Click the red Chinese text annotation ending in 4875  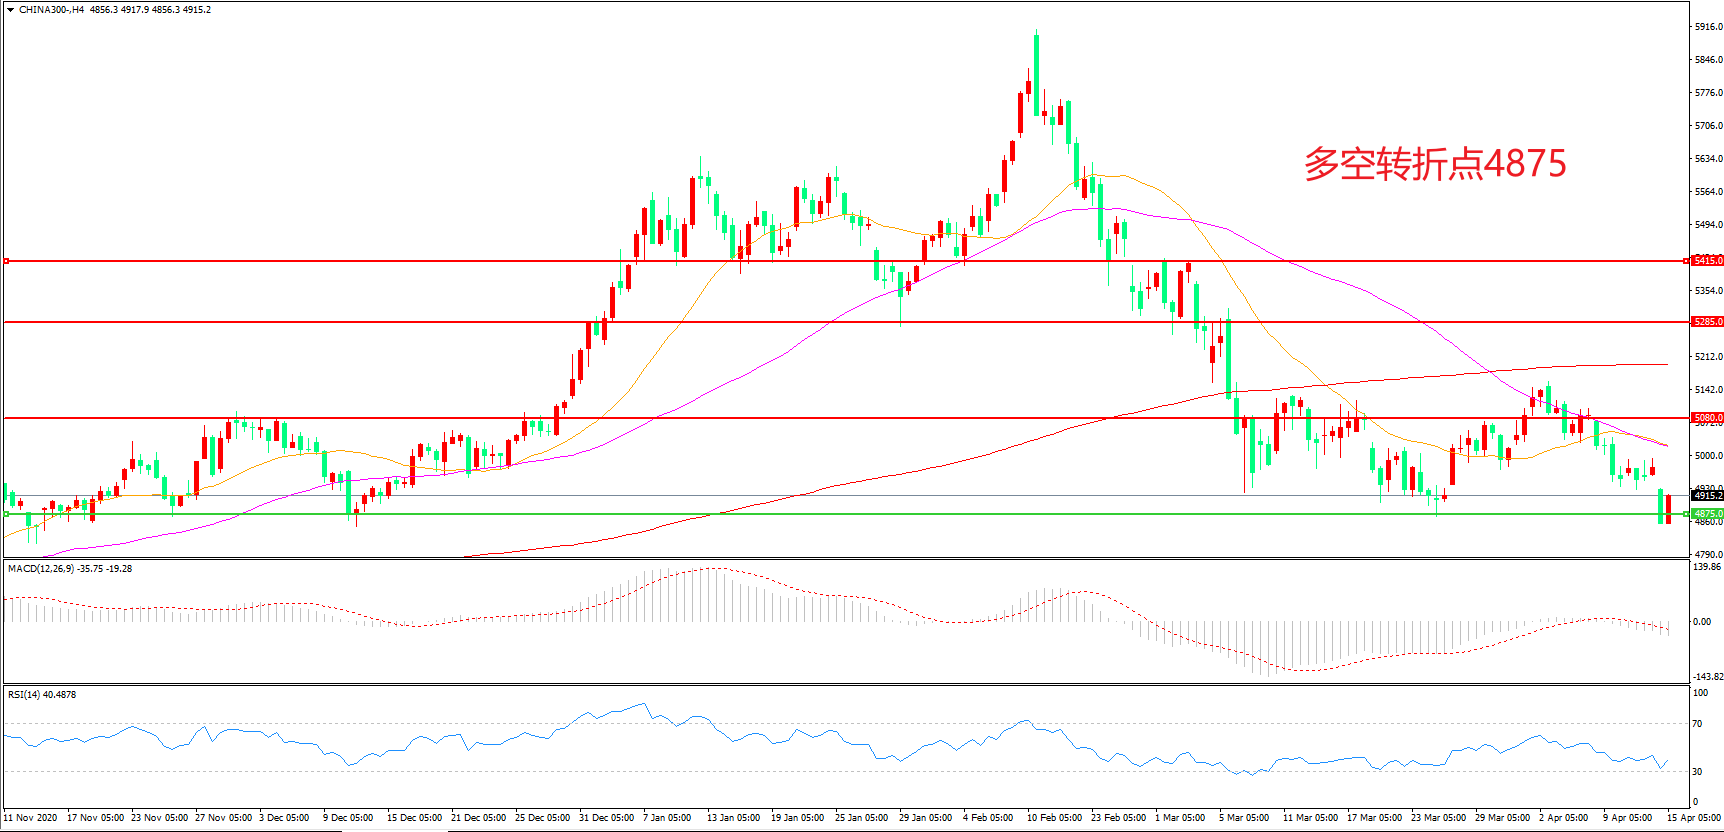(x=1434, y=164)
